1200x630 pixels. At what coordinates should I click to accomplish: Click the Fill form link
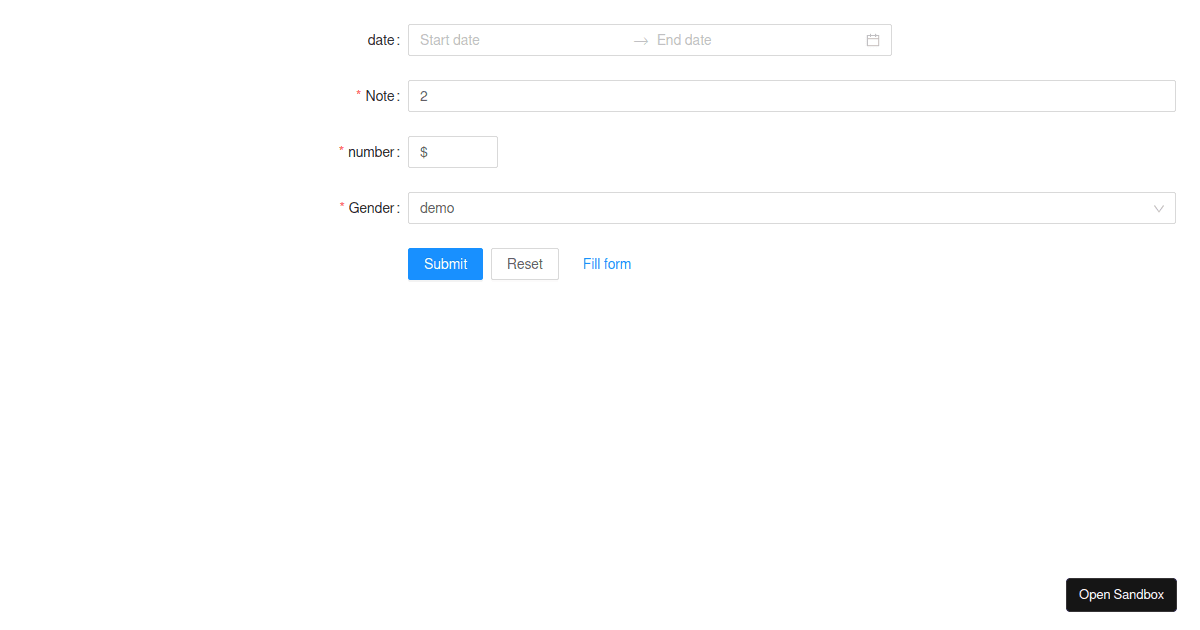(x=606, y=263)
